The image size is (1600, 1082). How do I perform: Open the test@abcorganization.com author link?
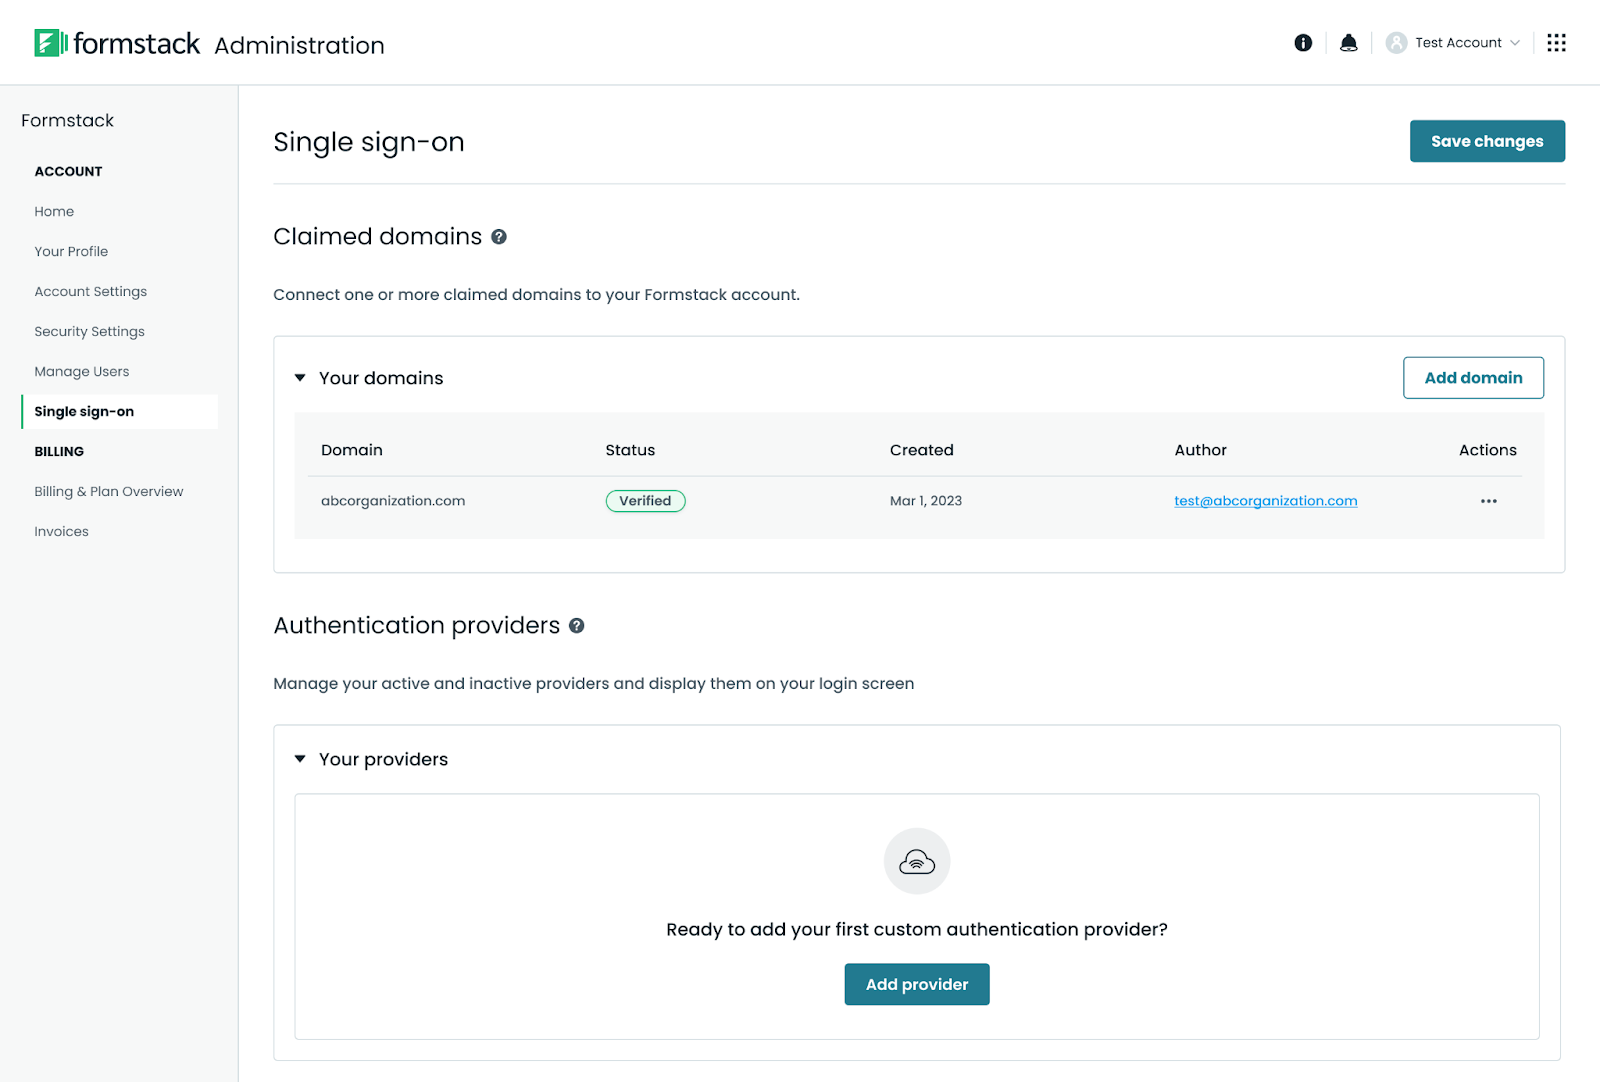point(1265,501)
